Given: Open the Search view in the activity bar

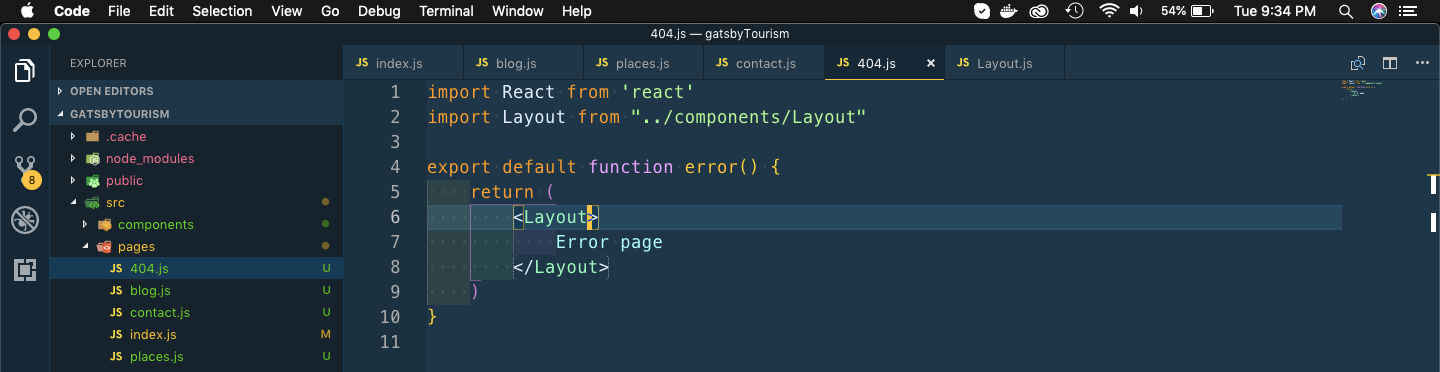Looking at the screenshot, I should 25,121.
